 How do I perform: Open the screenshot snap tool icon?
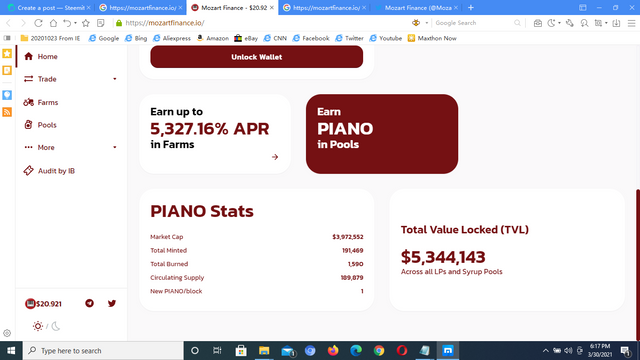click(x=598, y=23)
